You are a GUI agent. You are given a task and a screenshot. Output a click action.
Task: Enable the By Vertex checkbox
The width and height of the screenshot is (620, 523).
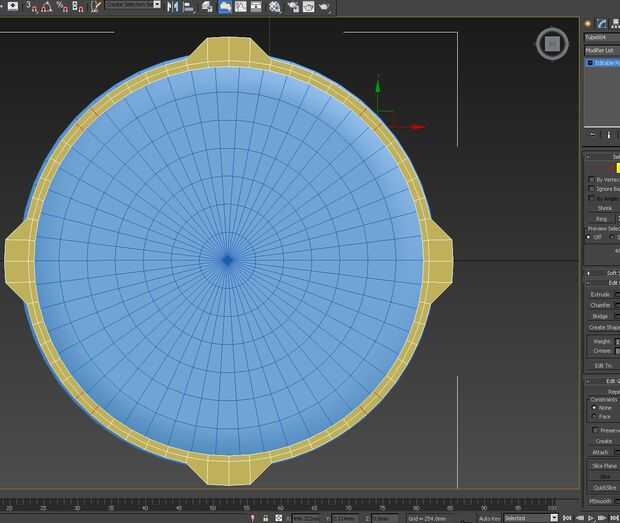point(591,179)
